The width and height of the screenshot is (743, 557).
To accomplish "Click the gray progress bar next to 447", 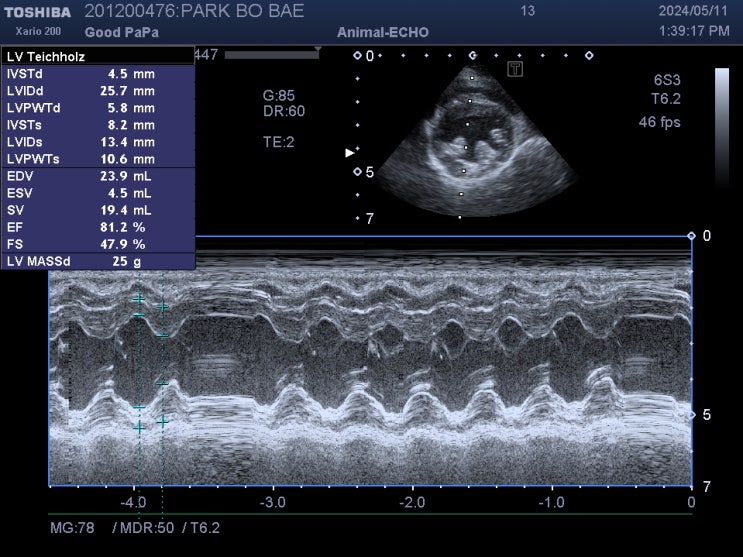I will tap(272, 55).
